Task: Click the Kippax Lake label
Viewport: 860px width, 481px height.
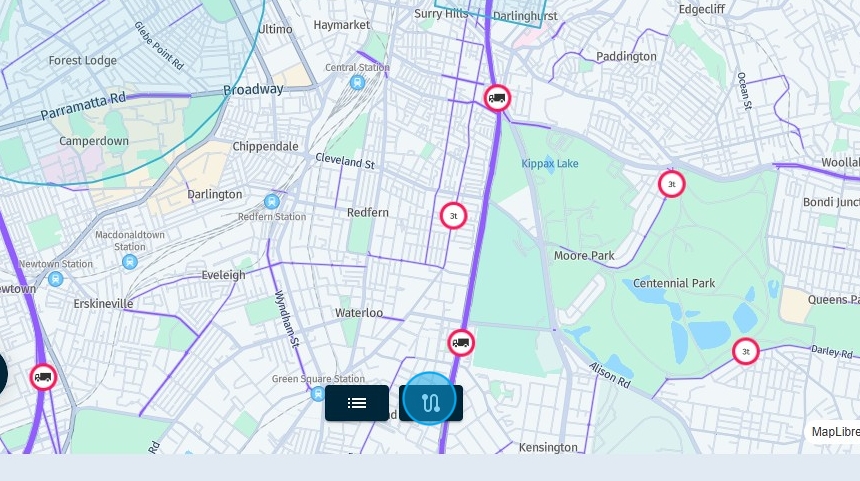Action: pos(550,163)
